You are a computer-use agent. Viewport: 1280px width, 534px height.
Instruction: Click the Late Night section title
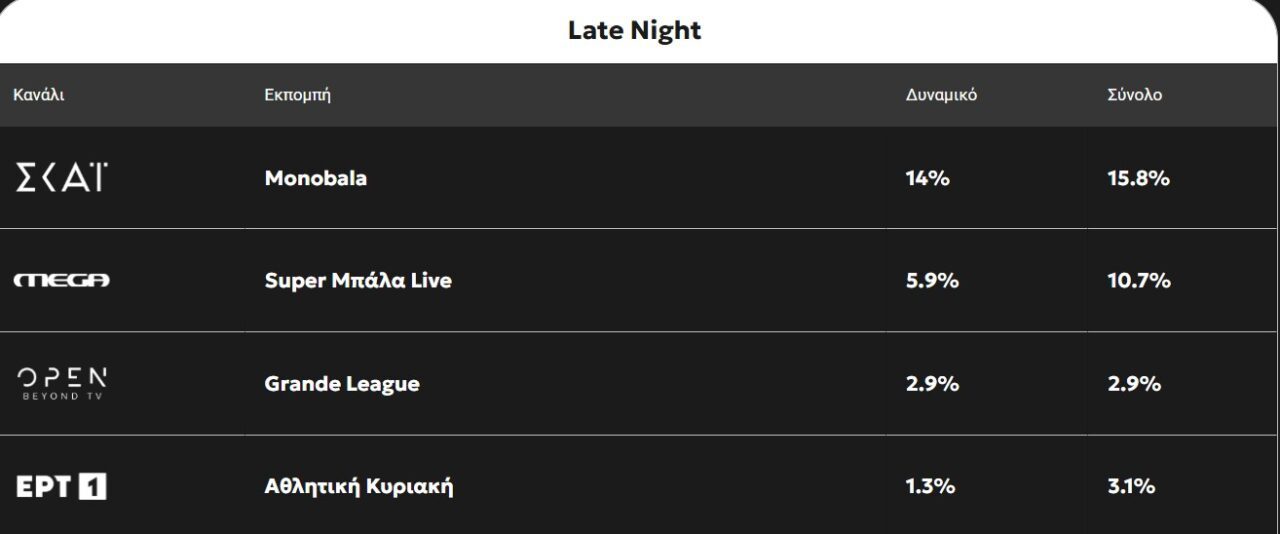634,31
